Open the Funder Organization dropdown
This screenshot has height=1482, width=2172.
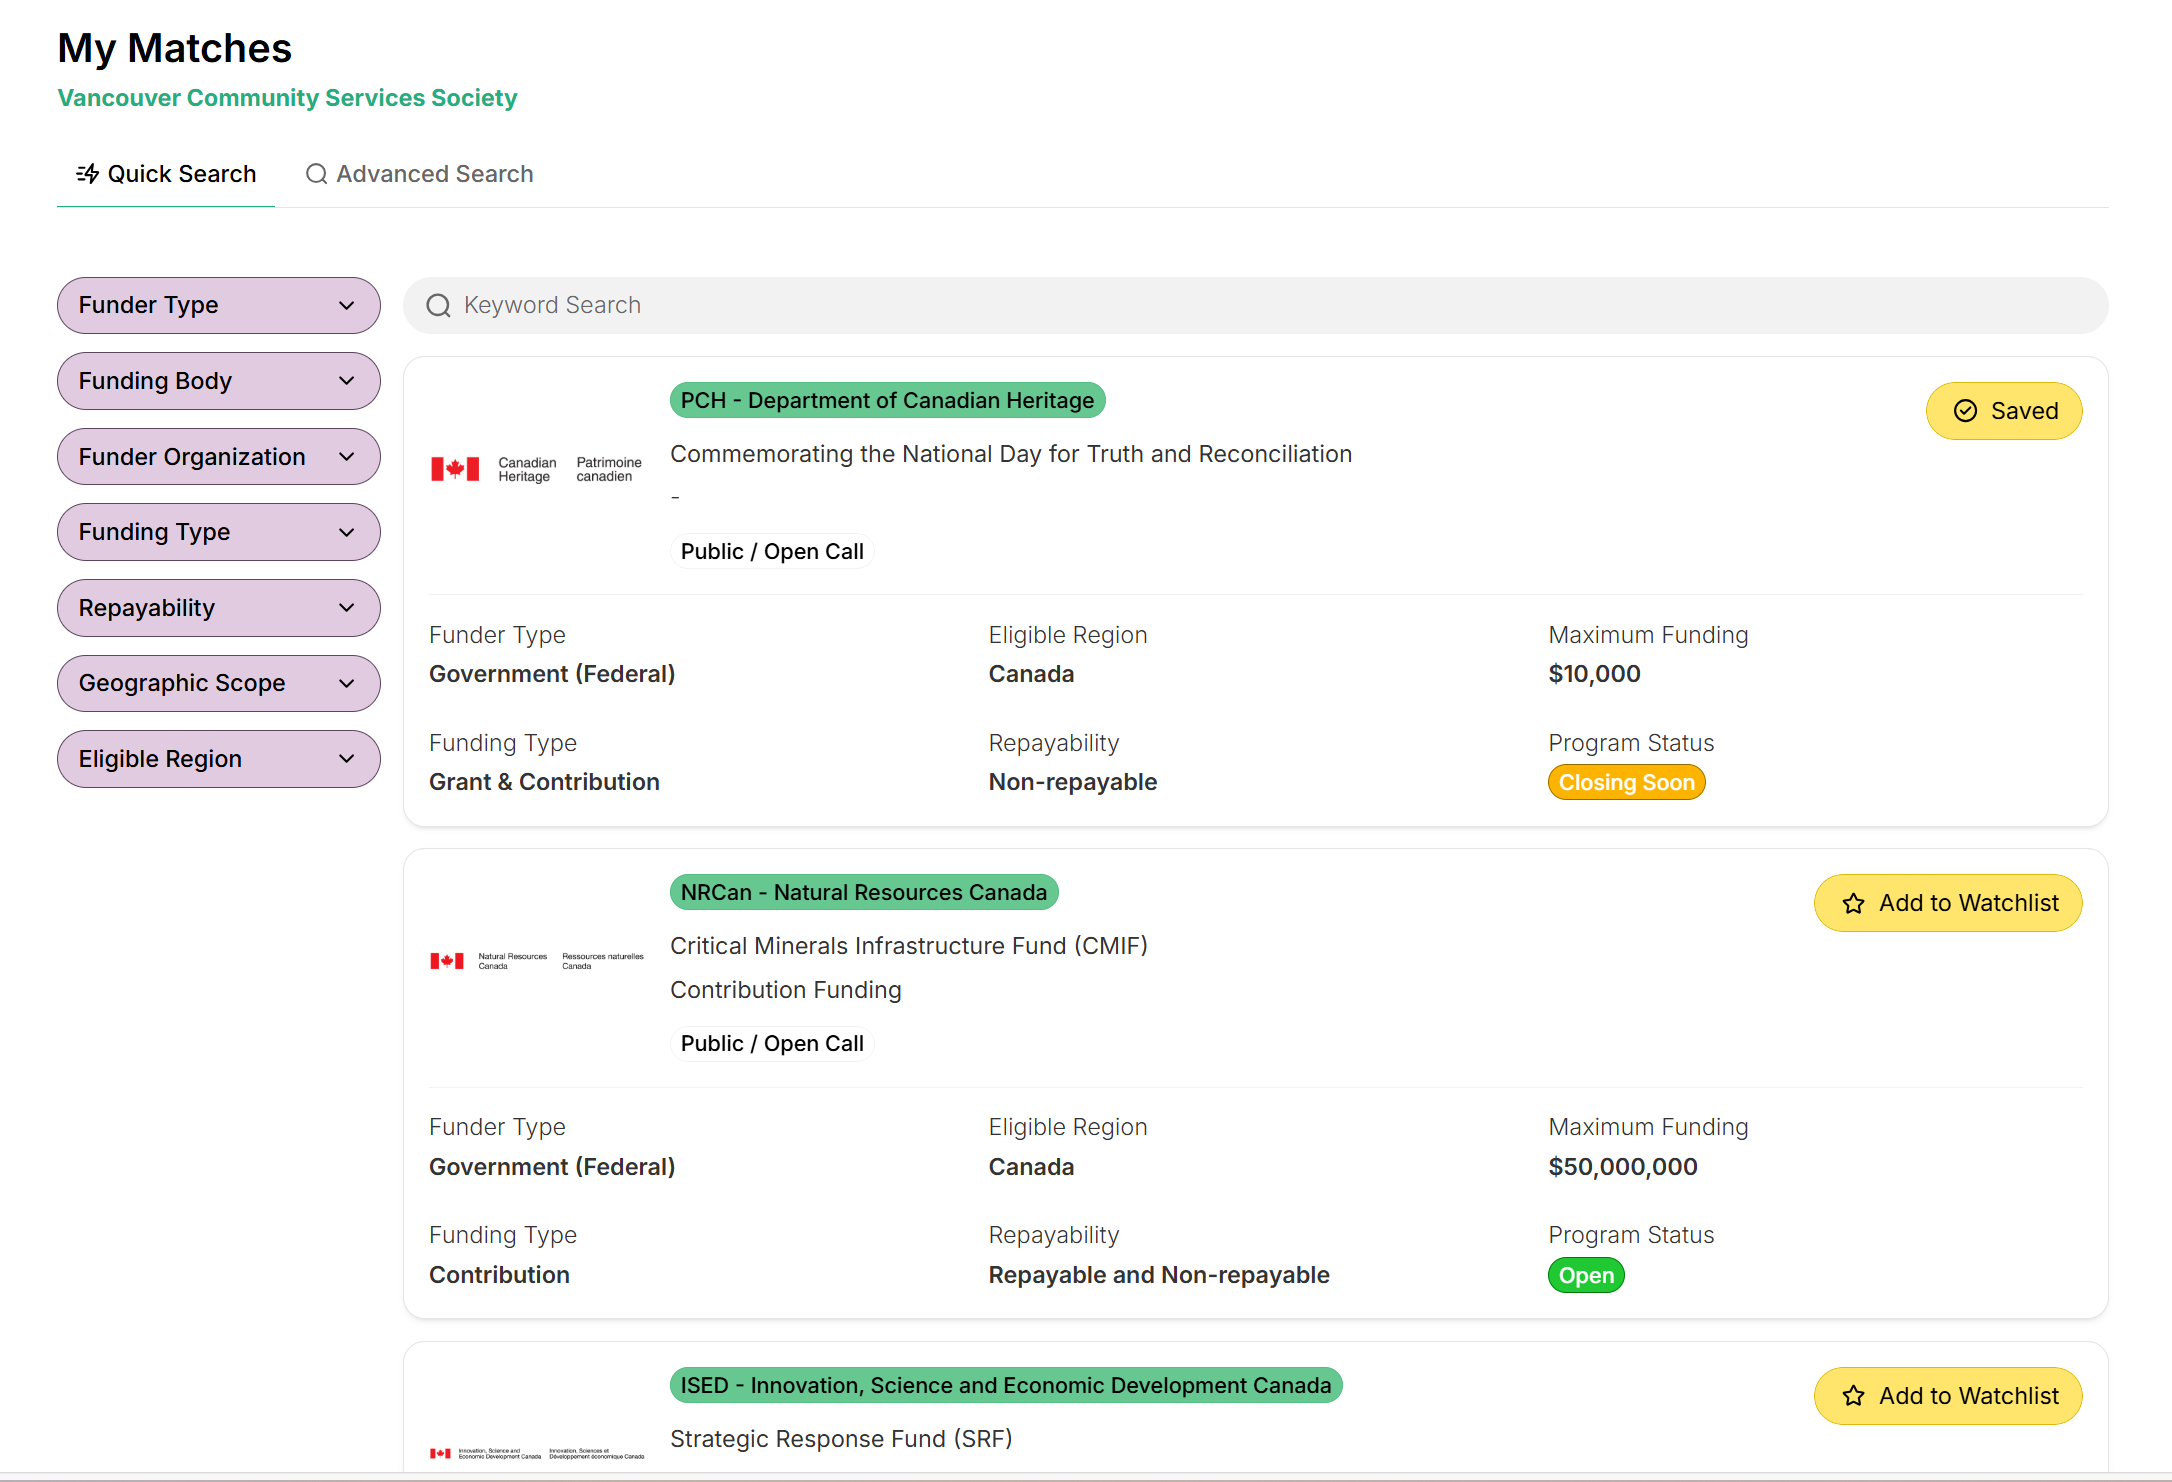[x=218, y=457]
